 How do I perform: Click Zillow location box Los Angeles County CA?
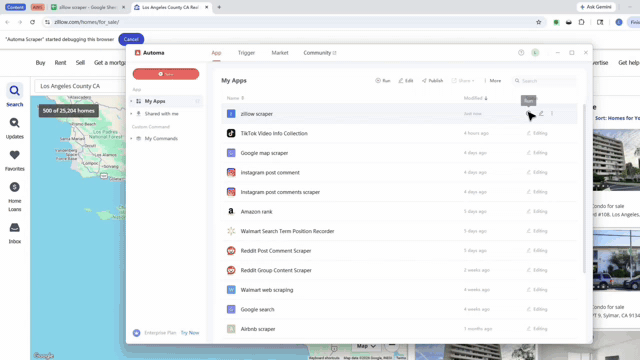80,86
